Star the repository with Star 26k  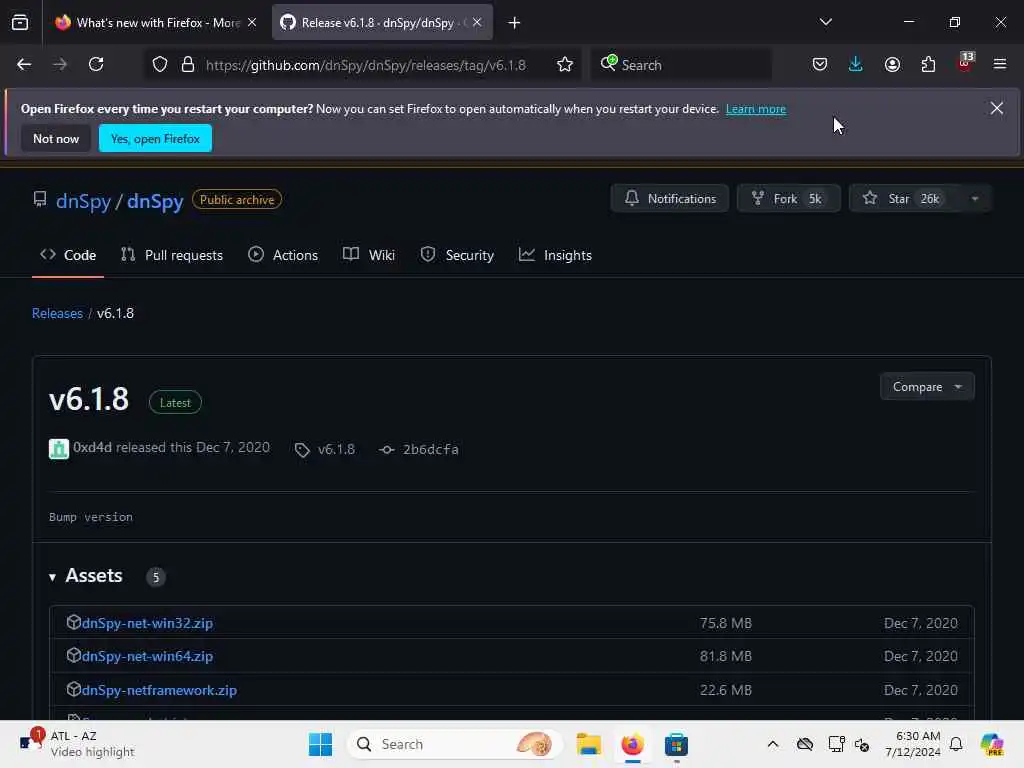pyautogui.click(x=903, y=199)
